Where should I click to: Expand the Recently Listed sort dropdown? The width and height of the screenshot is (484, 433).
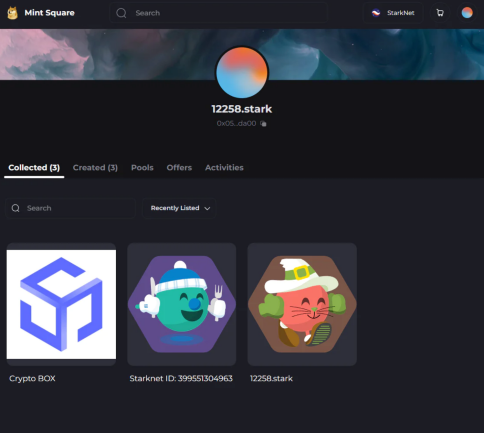[179, 208]
